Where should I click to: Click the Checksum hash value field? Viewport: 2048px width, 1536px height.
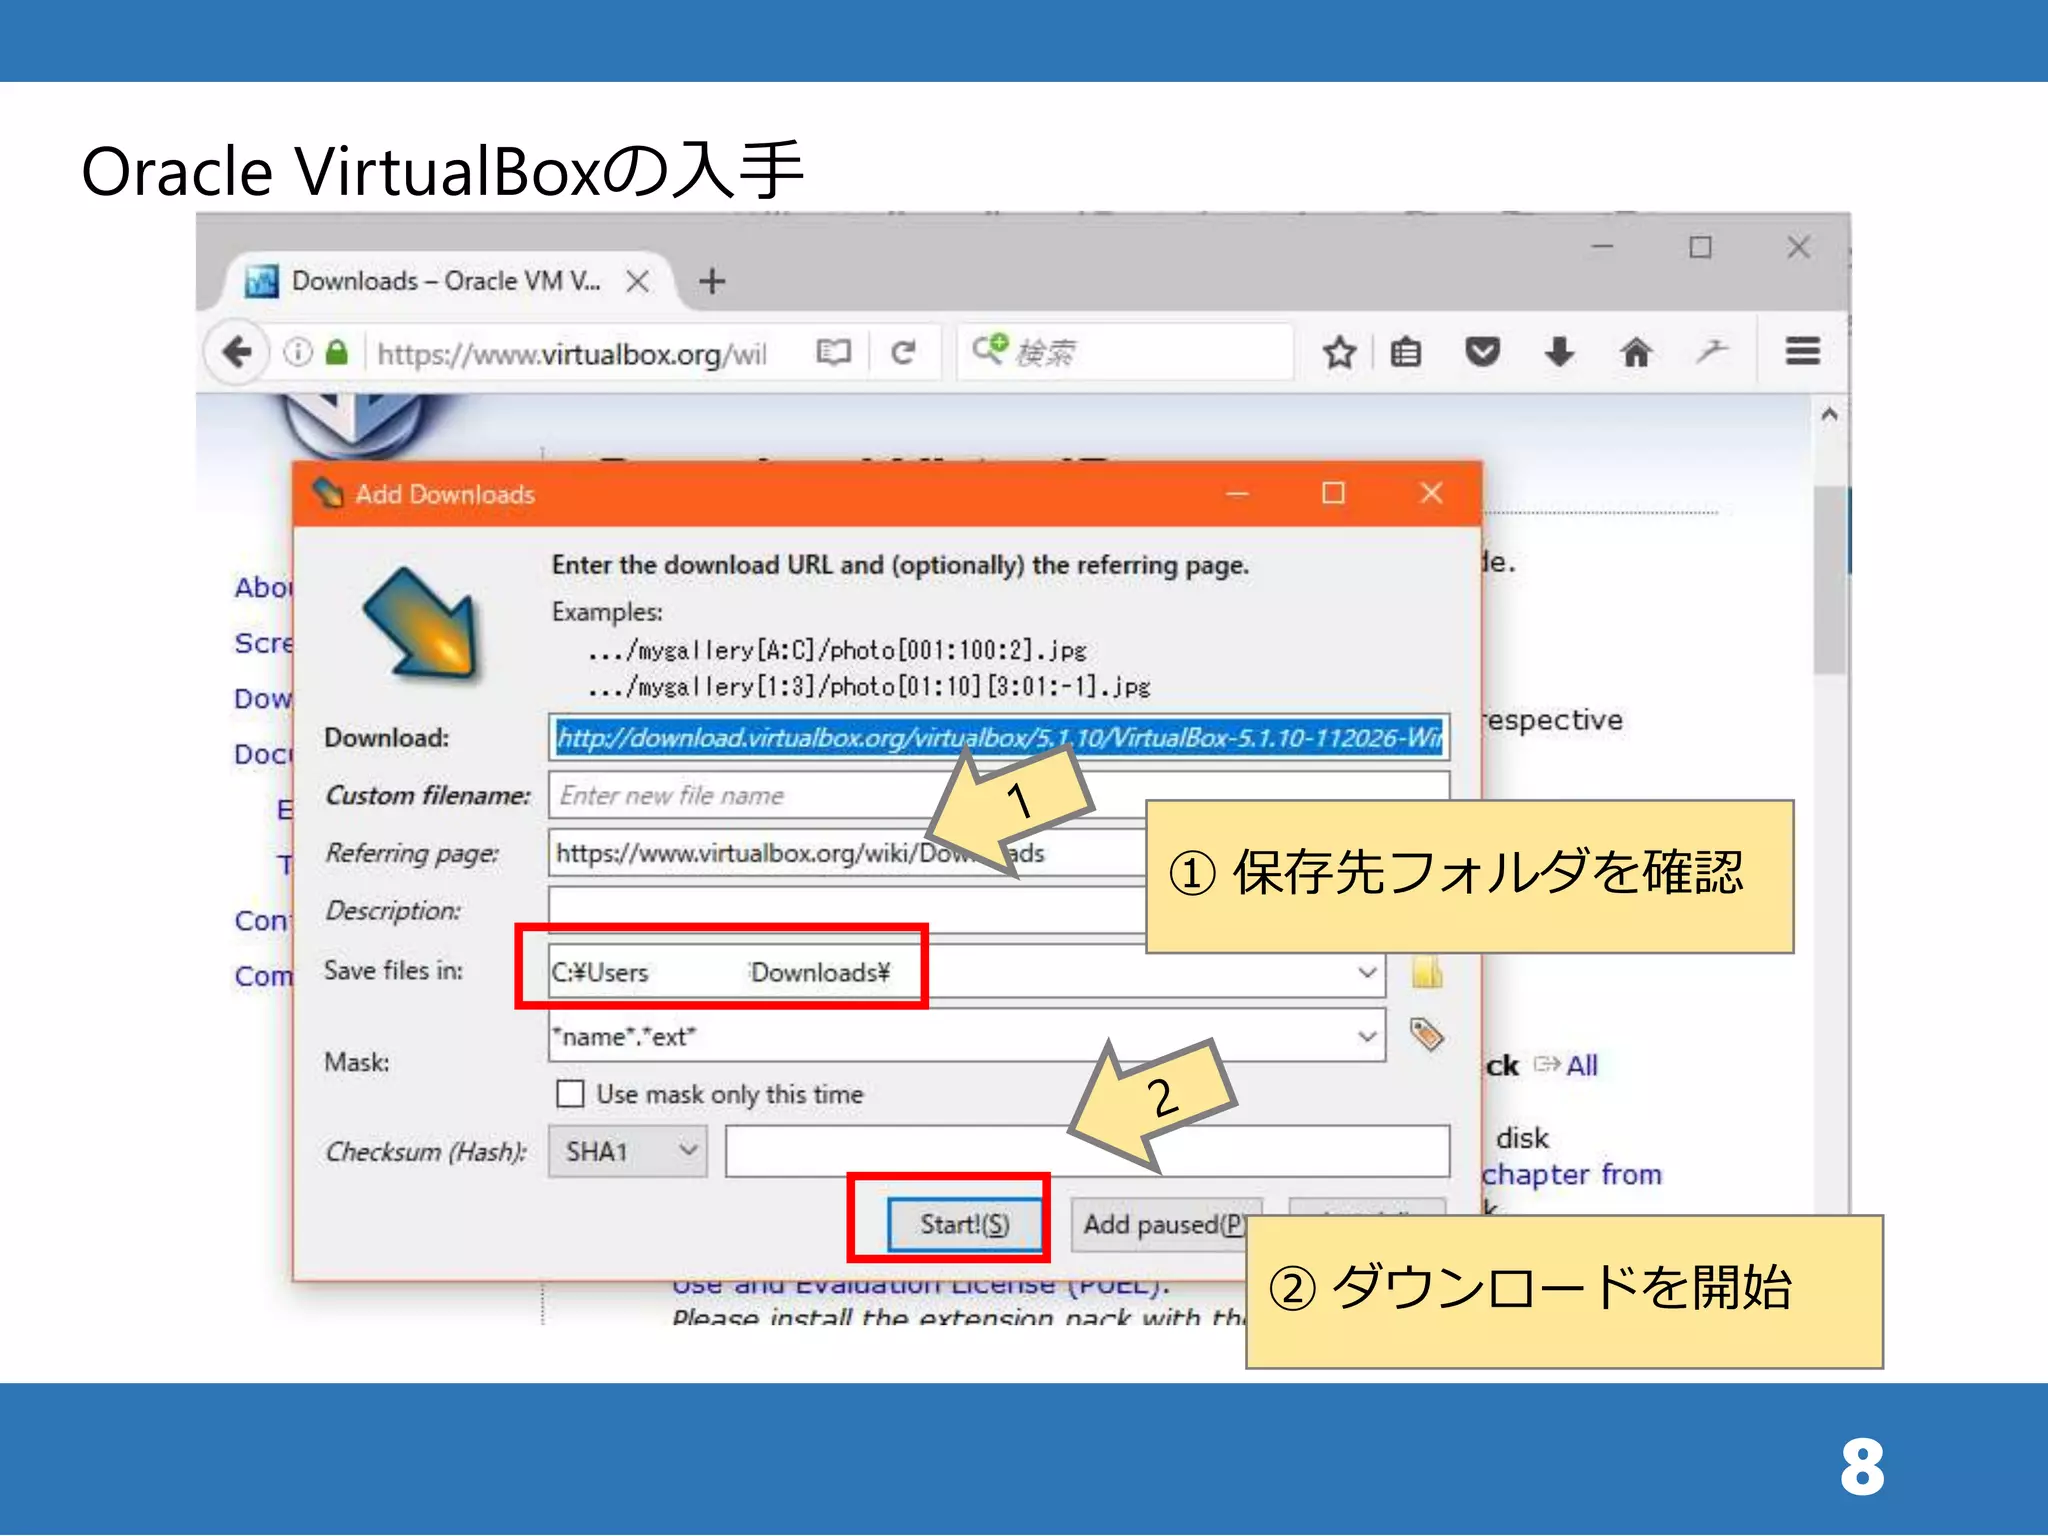1087,1151
